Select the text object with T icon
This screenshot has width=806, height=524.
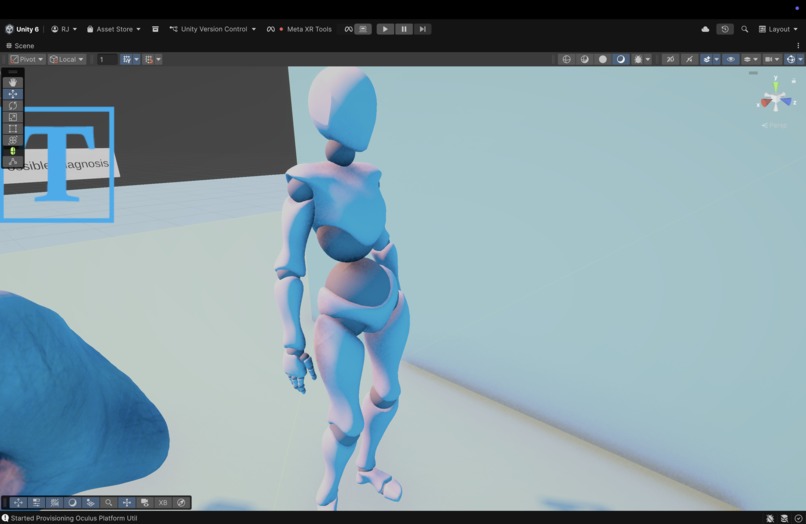[x=58, y=165]
